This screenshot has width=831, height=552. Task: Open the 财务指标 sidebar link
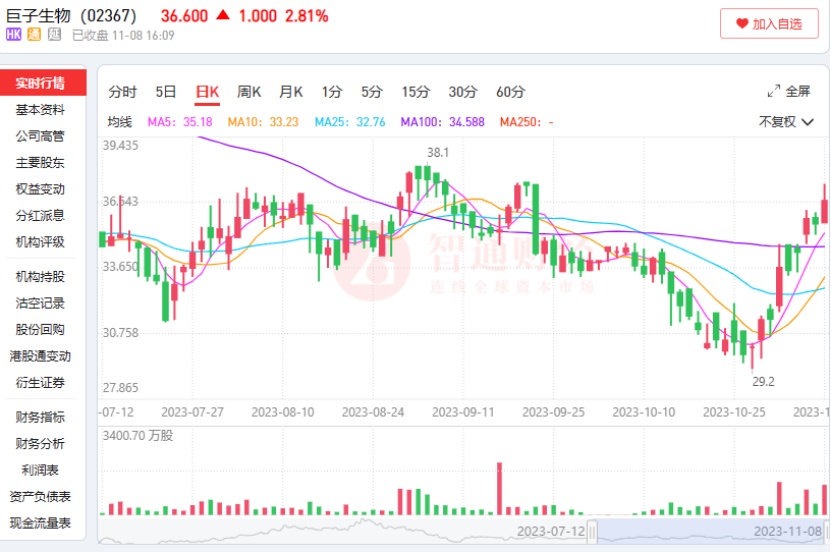point(40,417)
